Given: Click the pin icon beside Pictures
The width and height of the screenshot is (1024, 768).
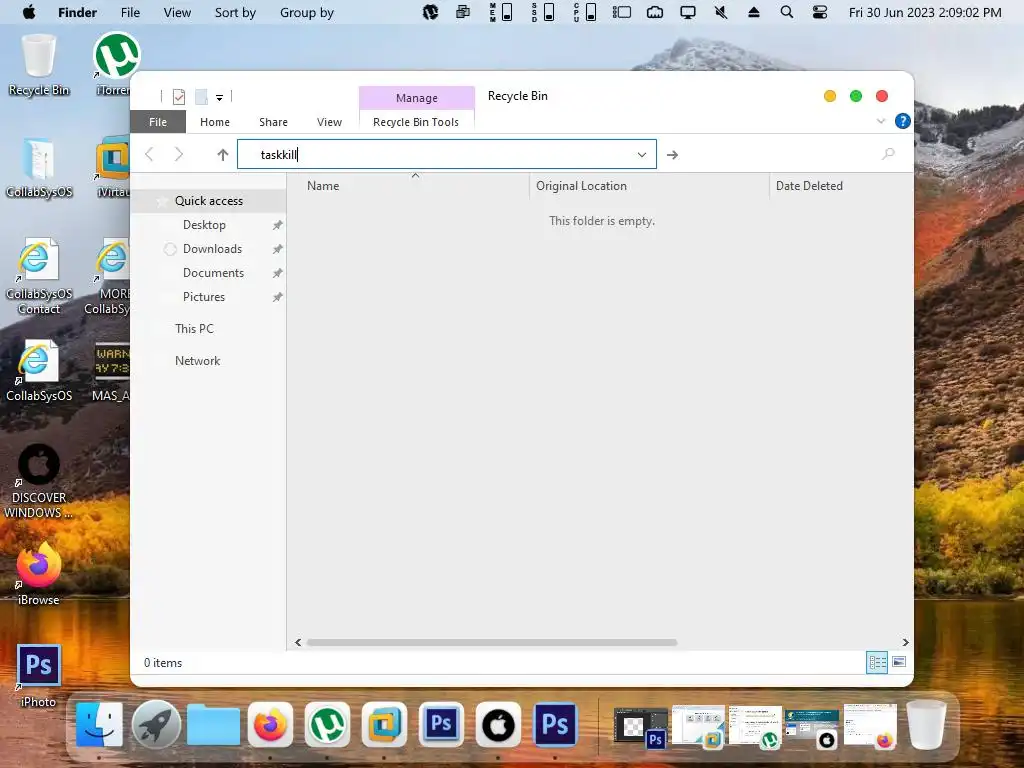Looking at the screenshot, I should [278, 297].
